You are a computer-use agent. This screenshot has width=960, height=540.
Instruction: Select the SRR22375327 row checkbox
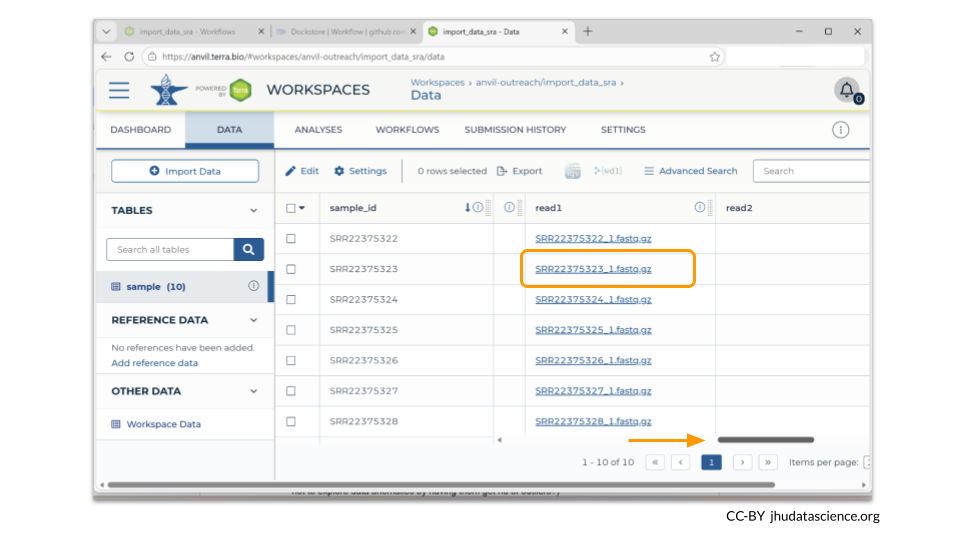pos(291,391)
